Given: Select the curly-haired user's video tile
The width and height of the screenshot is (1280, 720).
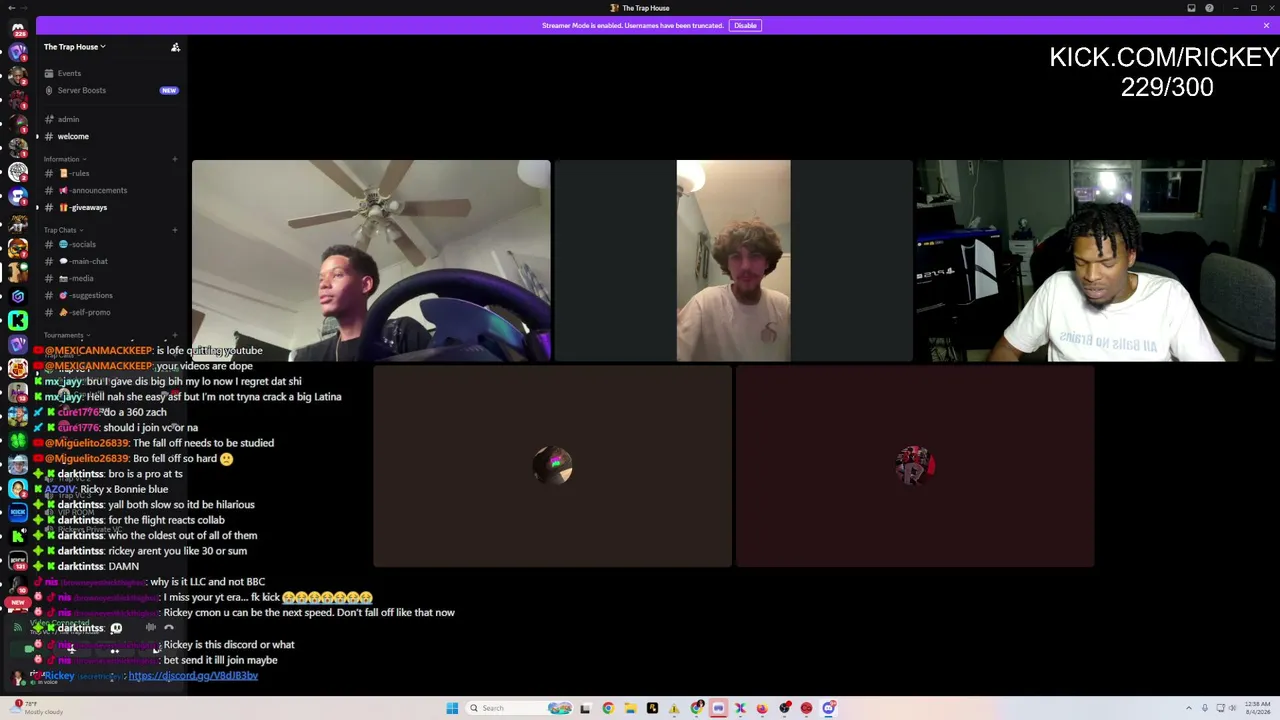Looking at the screenshot, I should click(x=733, y=260).
